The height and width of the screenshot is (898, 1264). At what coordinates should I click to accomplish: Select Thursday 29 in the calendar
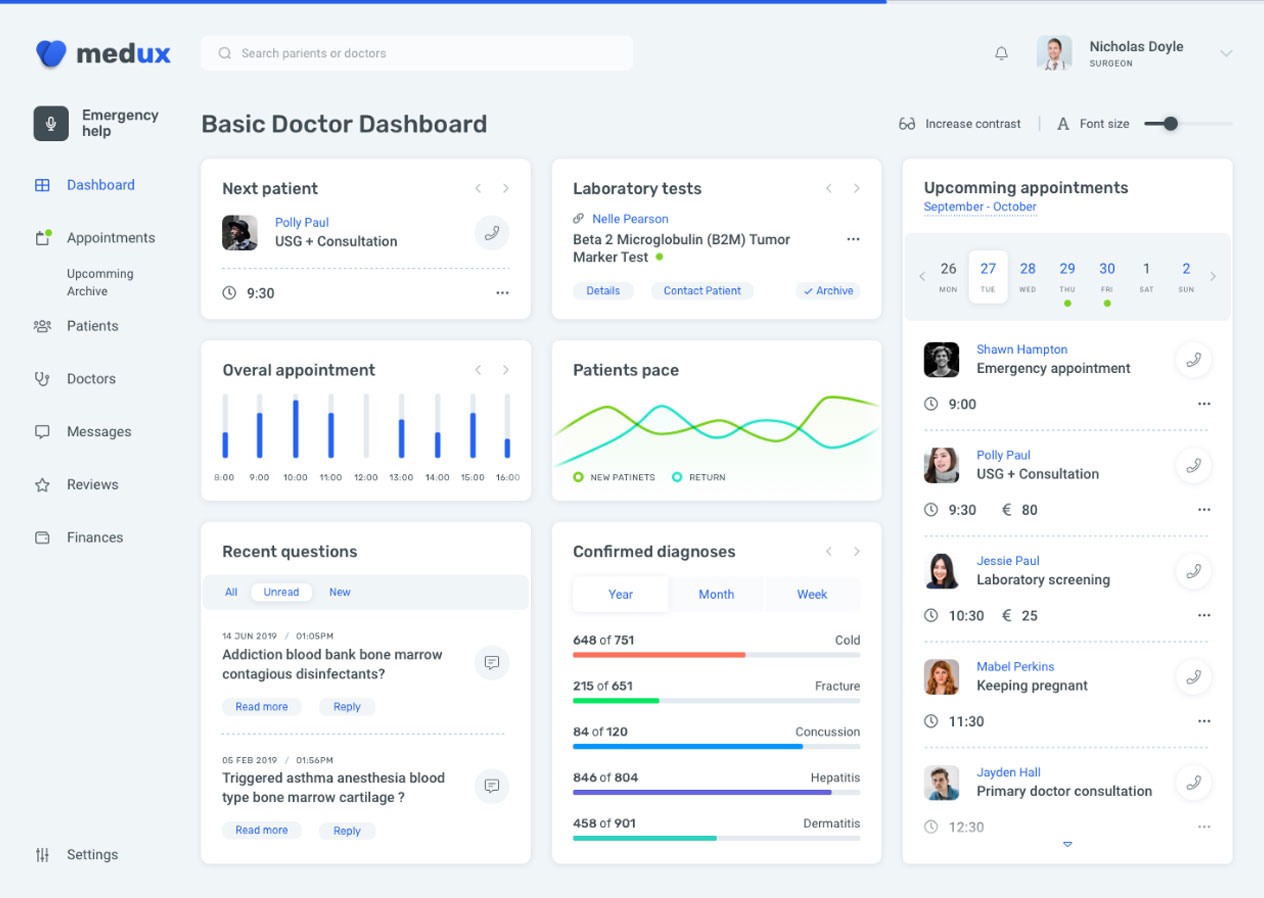[1067, 277]
